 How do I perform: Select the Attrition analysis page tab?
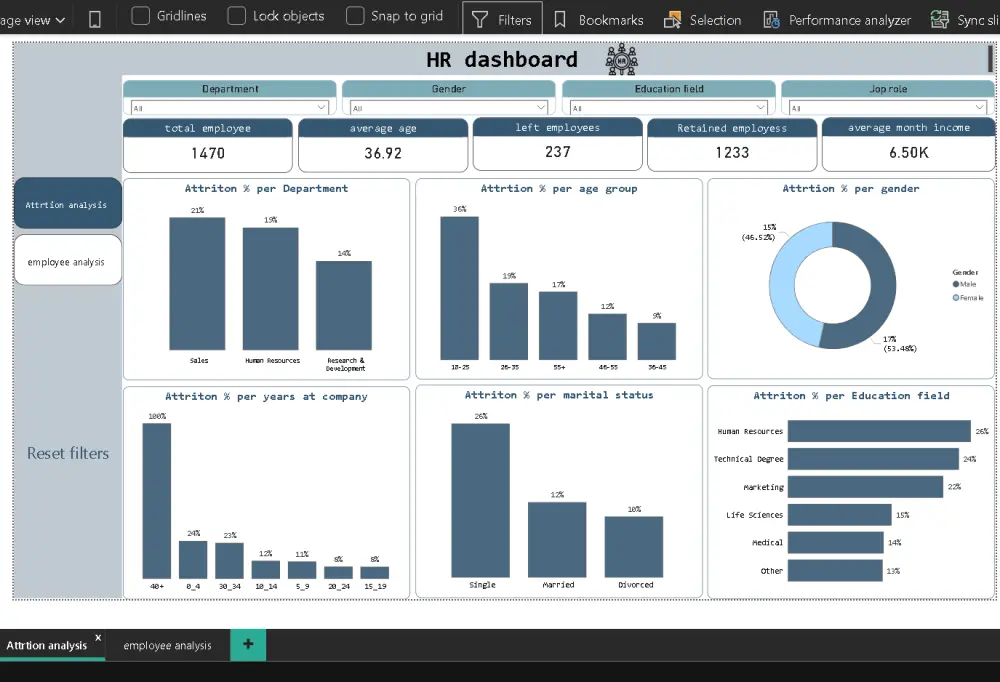pyautogui.click(x=45, y=645)
